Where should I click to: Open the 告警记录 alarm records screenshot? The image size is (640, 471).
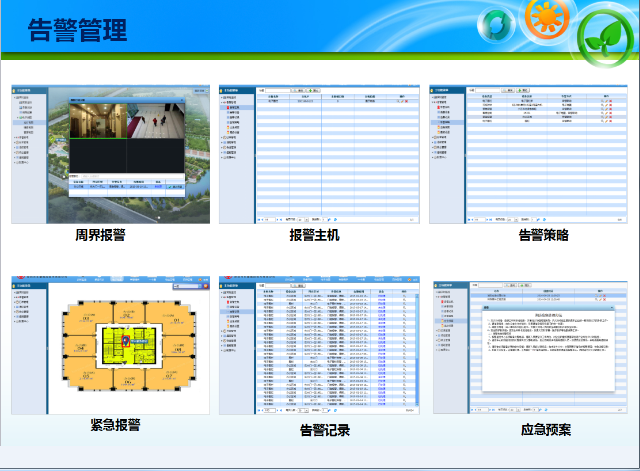[x=319, y=345]
